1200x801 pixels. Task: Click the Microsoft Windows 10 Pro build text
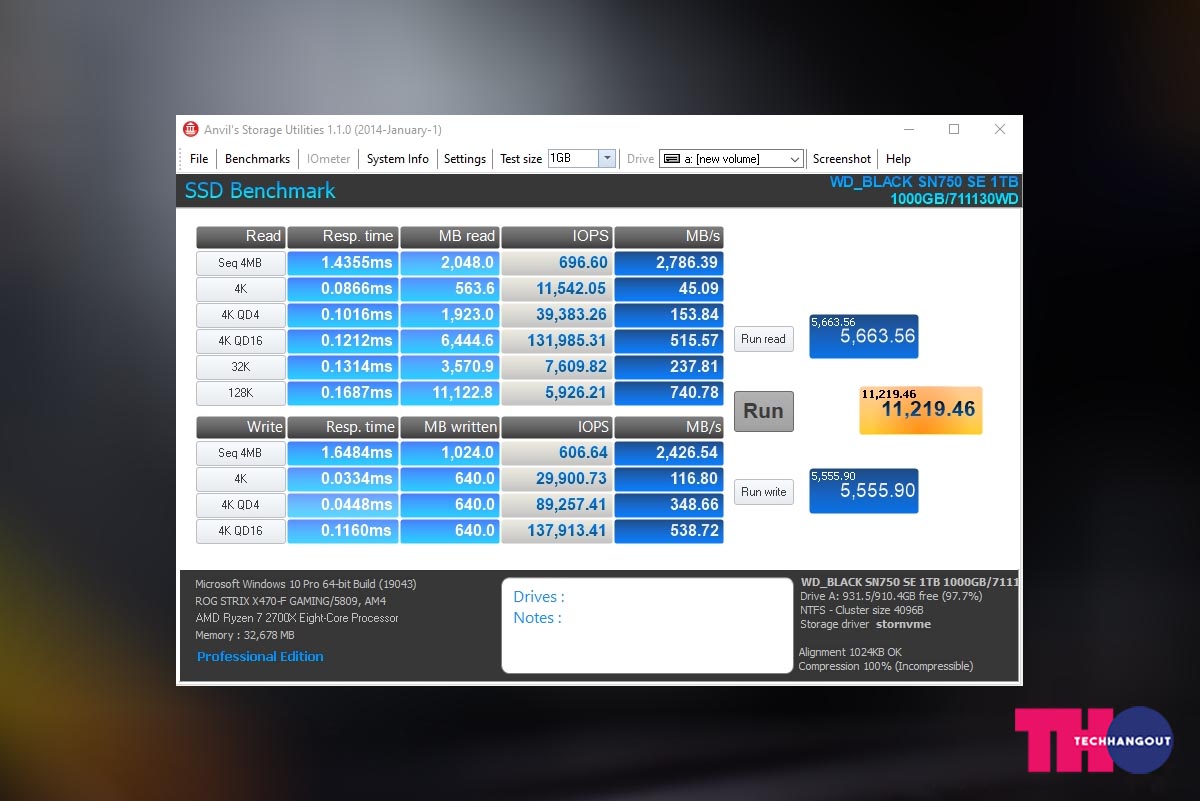306,585
